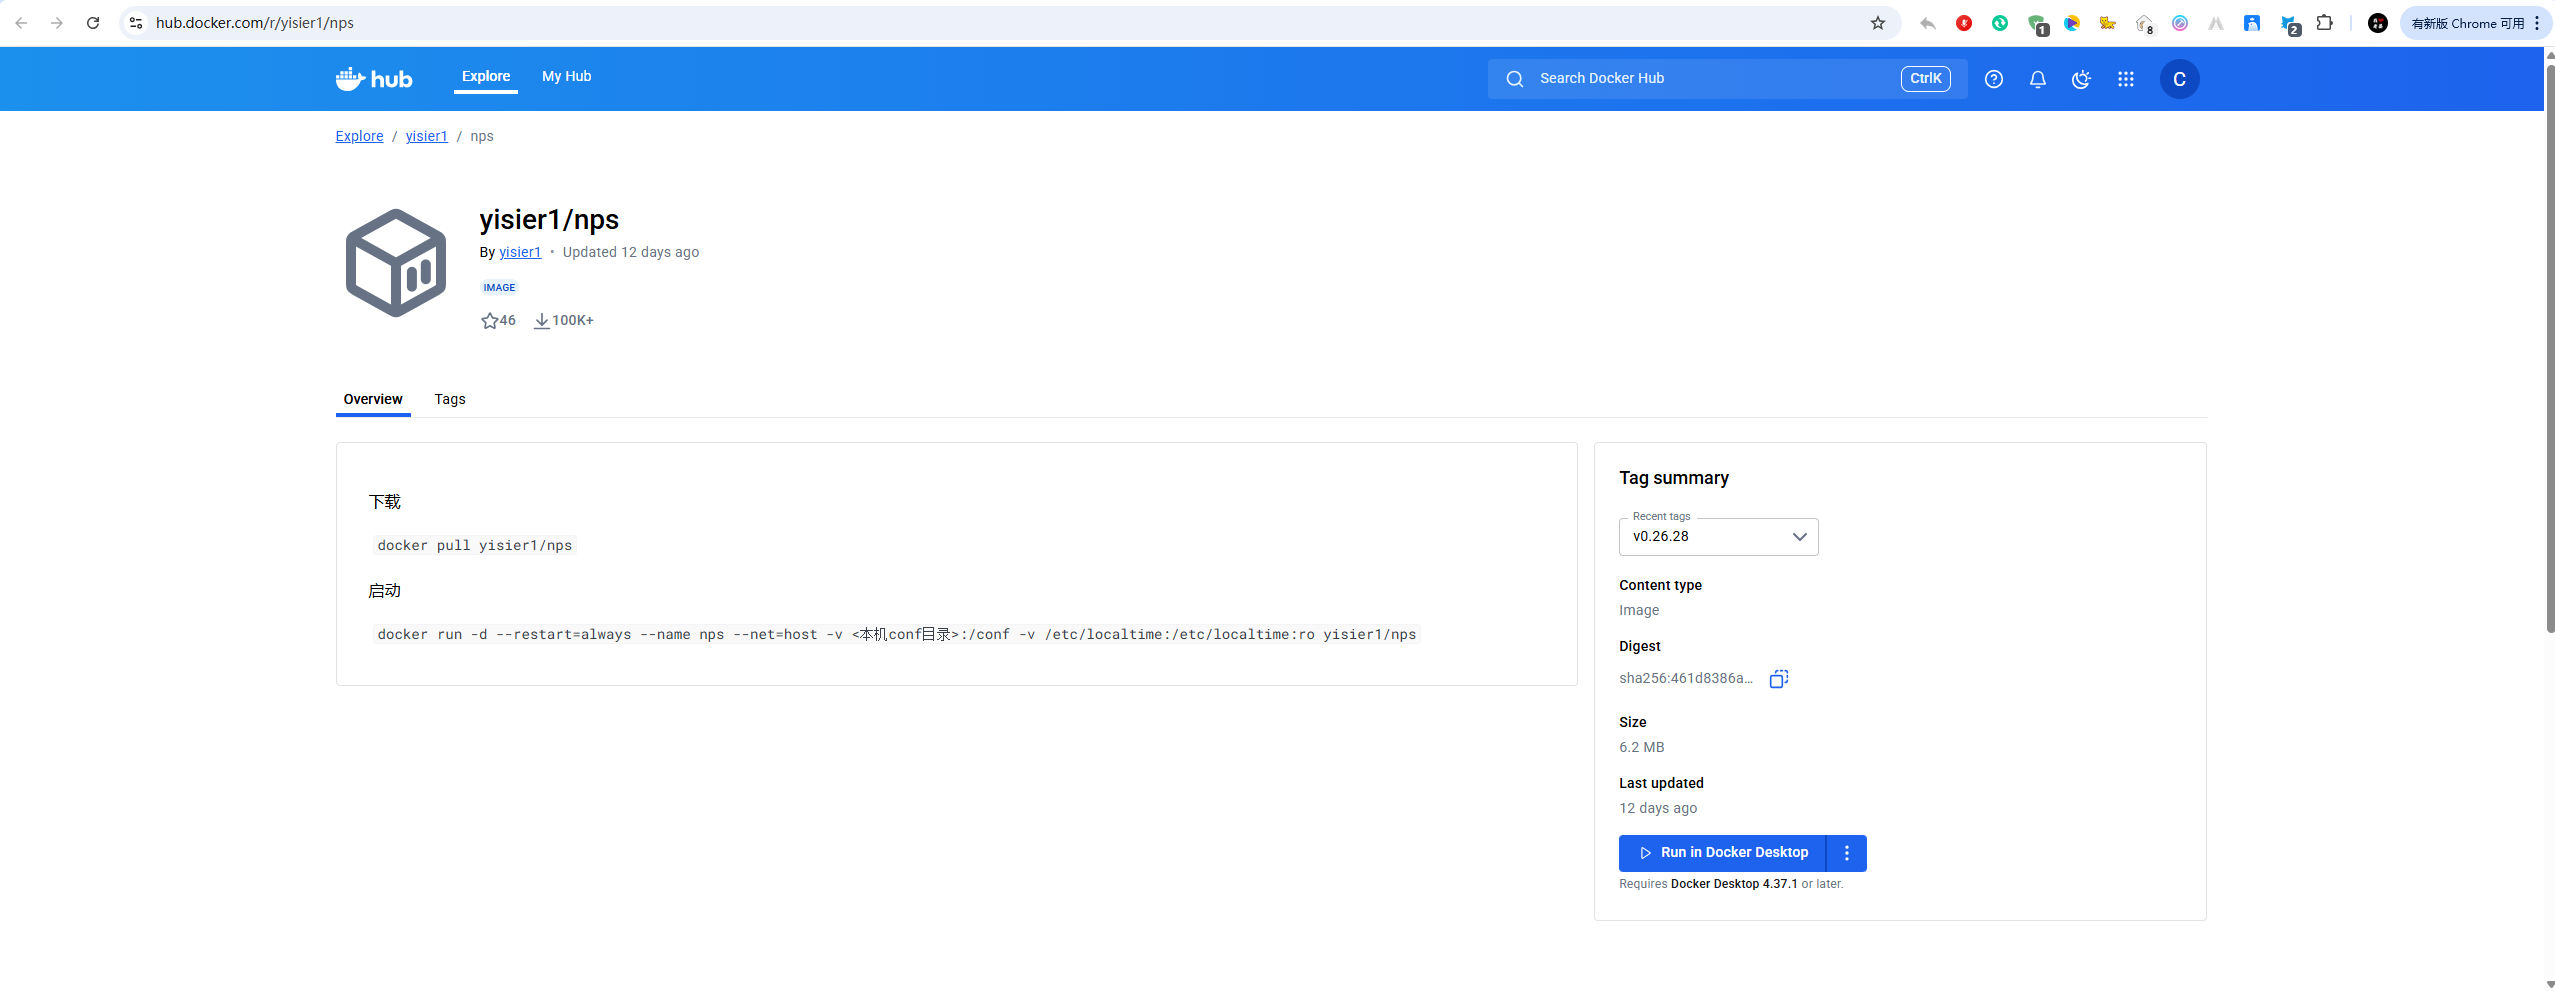Expand the Recent tags dropdown

pos(1718,537)
